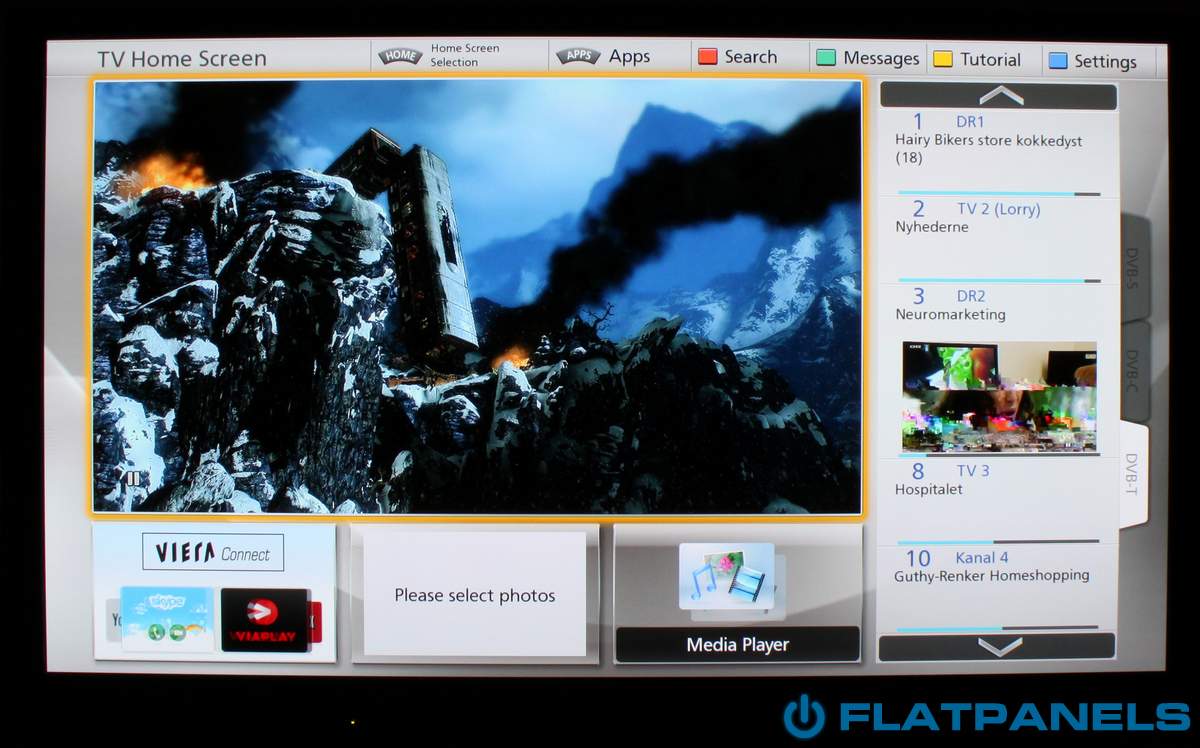Open Settings
The image size is (1200, 748).
(1093, 61)
